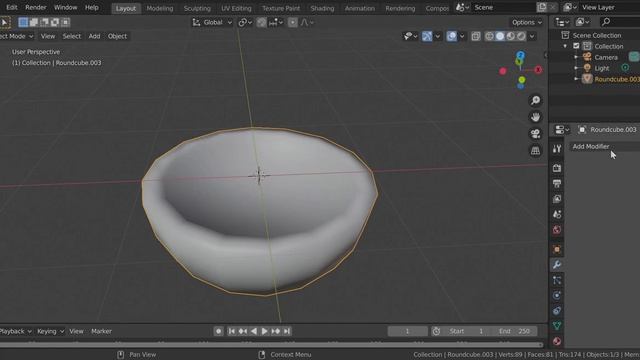Screen dimensions: 640x360
Task: Toggle proportional editing button
Action: (x=293, y=22)
